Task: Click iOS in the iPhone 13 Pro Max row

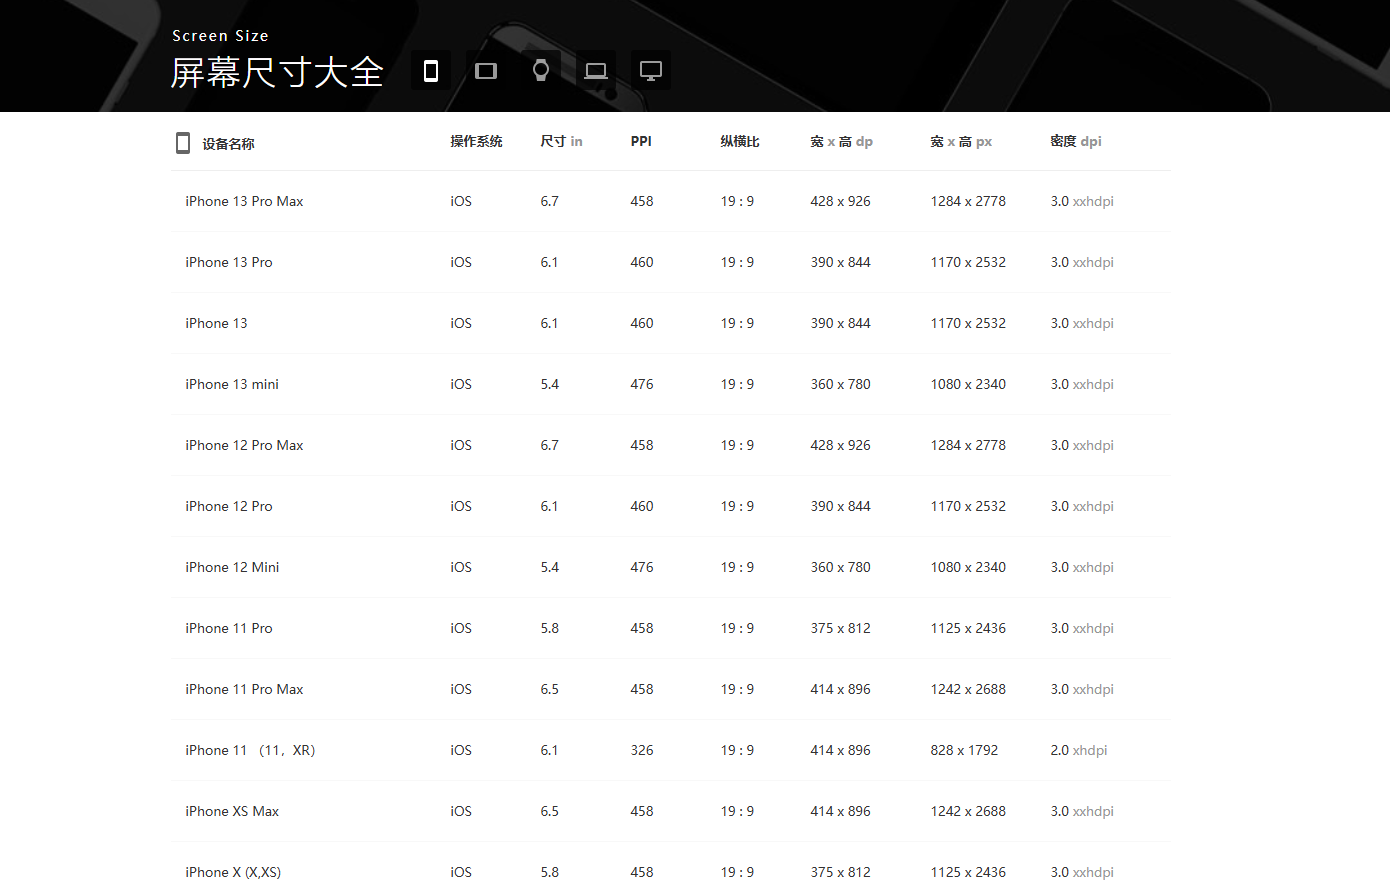Action: coord(461,201)
